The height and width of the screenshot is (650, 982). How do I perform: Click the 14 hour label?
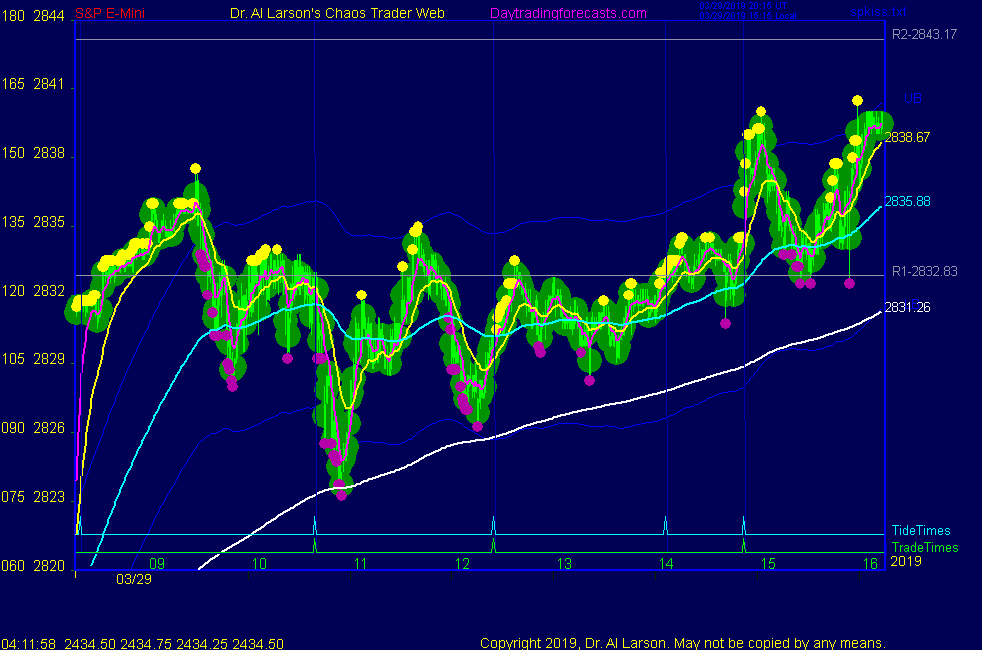coord(666,564)
